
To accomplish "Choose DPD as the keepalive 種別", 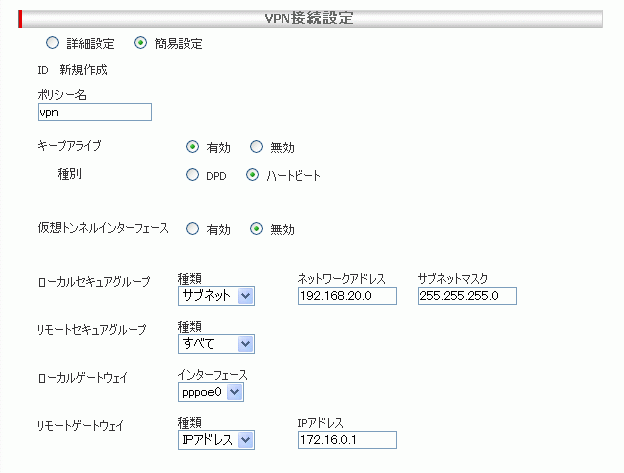I will click(192, 175).
